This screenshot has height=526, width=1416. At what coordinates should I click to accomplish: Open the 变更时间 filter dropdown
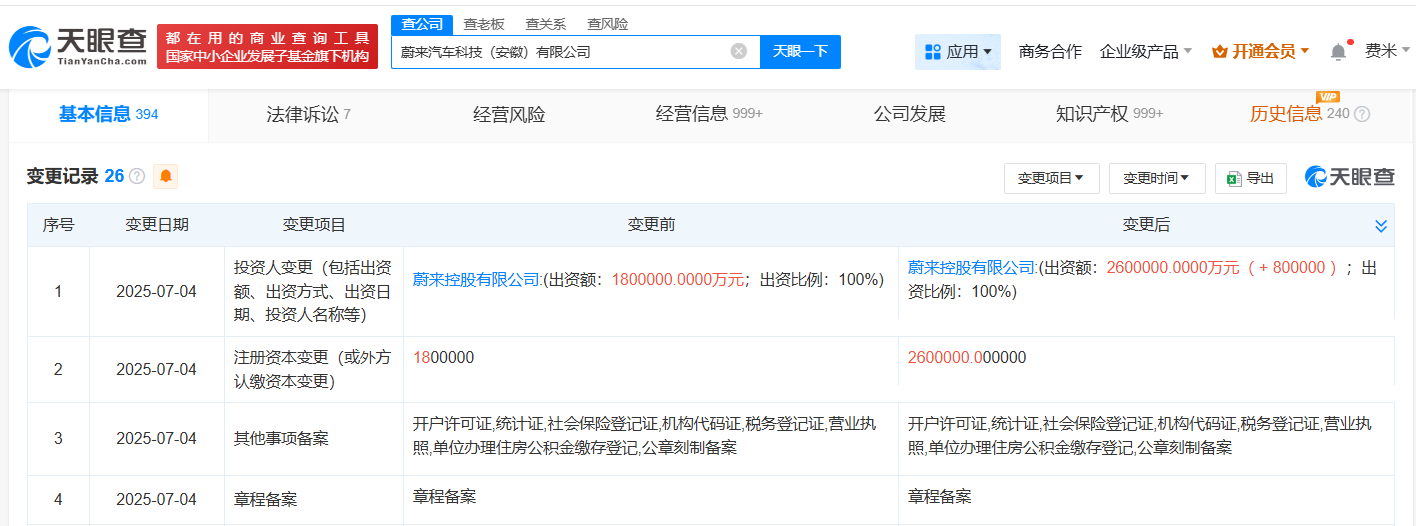(1157, 178)
